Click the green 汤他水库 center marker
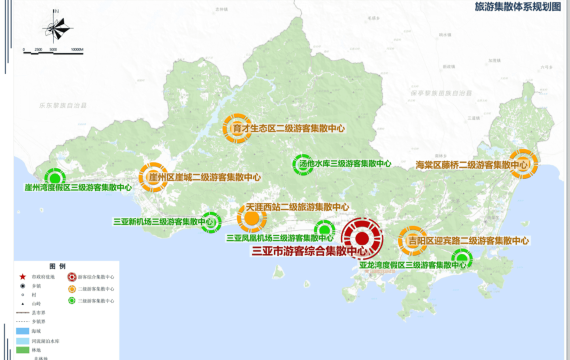This screenshot has width=570, height=360. 303,164
